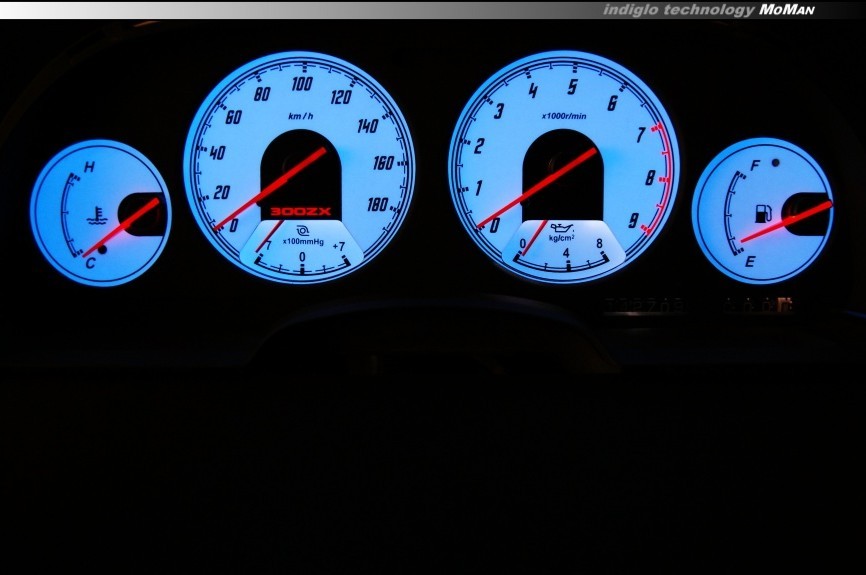Click the 20 mark on the speedometer

(221, 192)
